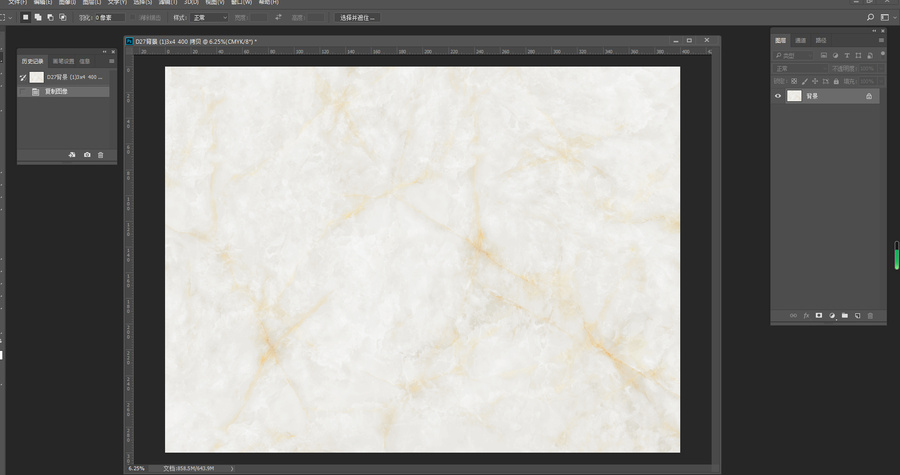900x475 pixels.
Task: Open the search magnifier in options bar
Action: click(871, 18)
